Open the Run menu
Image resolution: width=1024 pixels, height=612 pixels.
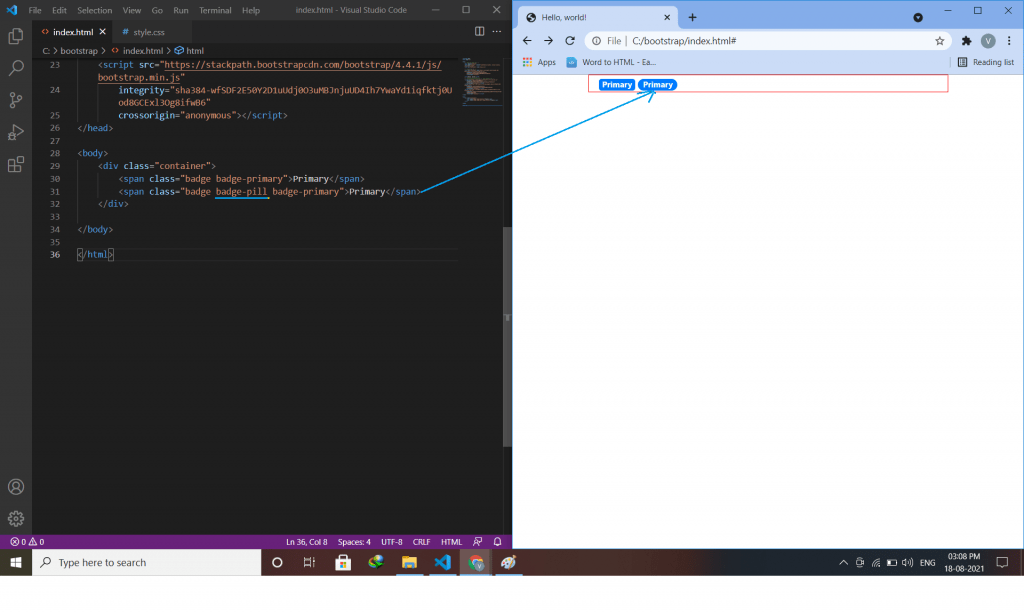(x=181, y=10)
